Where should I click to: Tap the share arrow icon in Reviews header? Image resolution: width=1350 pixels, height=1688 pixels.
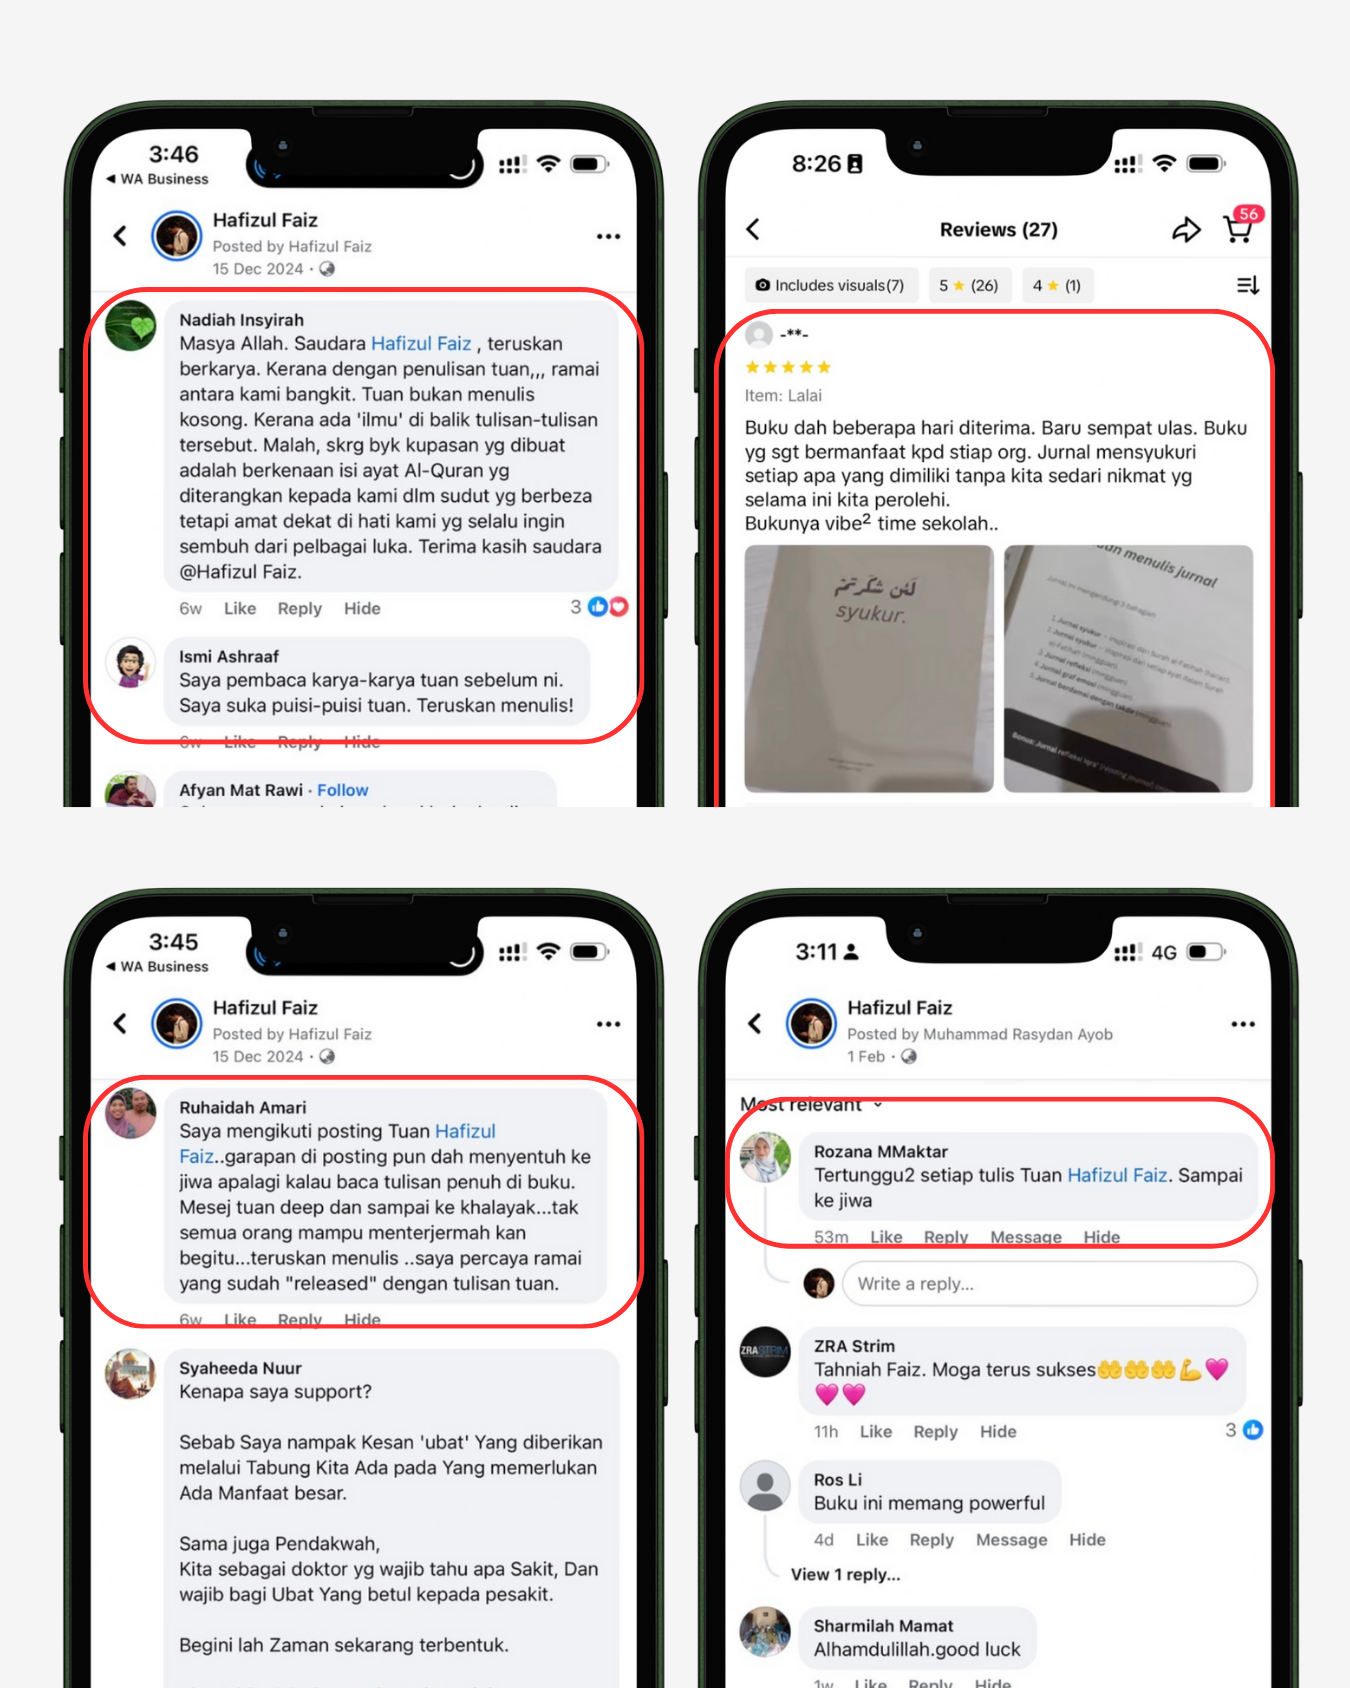click(x=1186, y=230)
